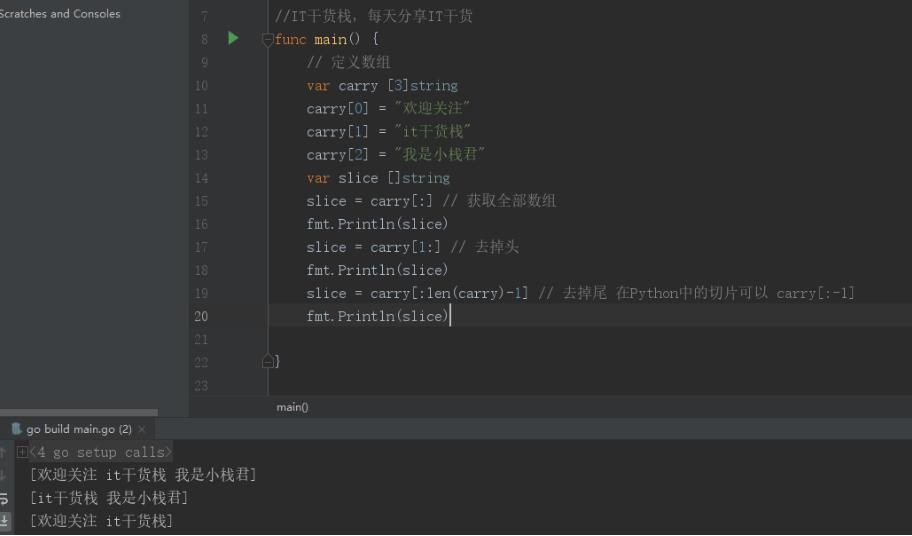
Task: Toggle soft-wrap in the run console
Action: (4, 498)
